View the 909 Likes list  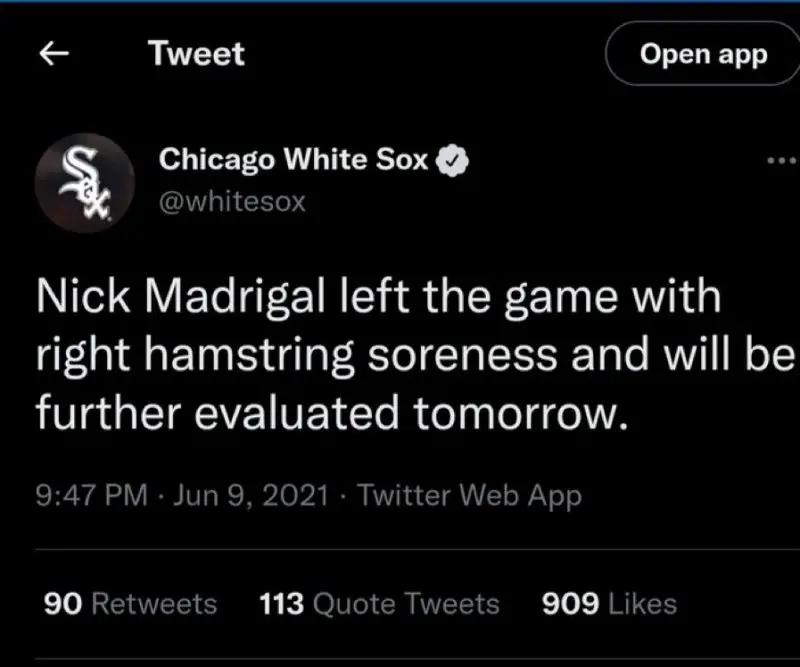tap(608, 604)
